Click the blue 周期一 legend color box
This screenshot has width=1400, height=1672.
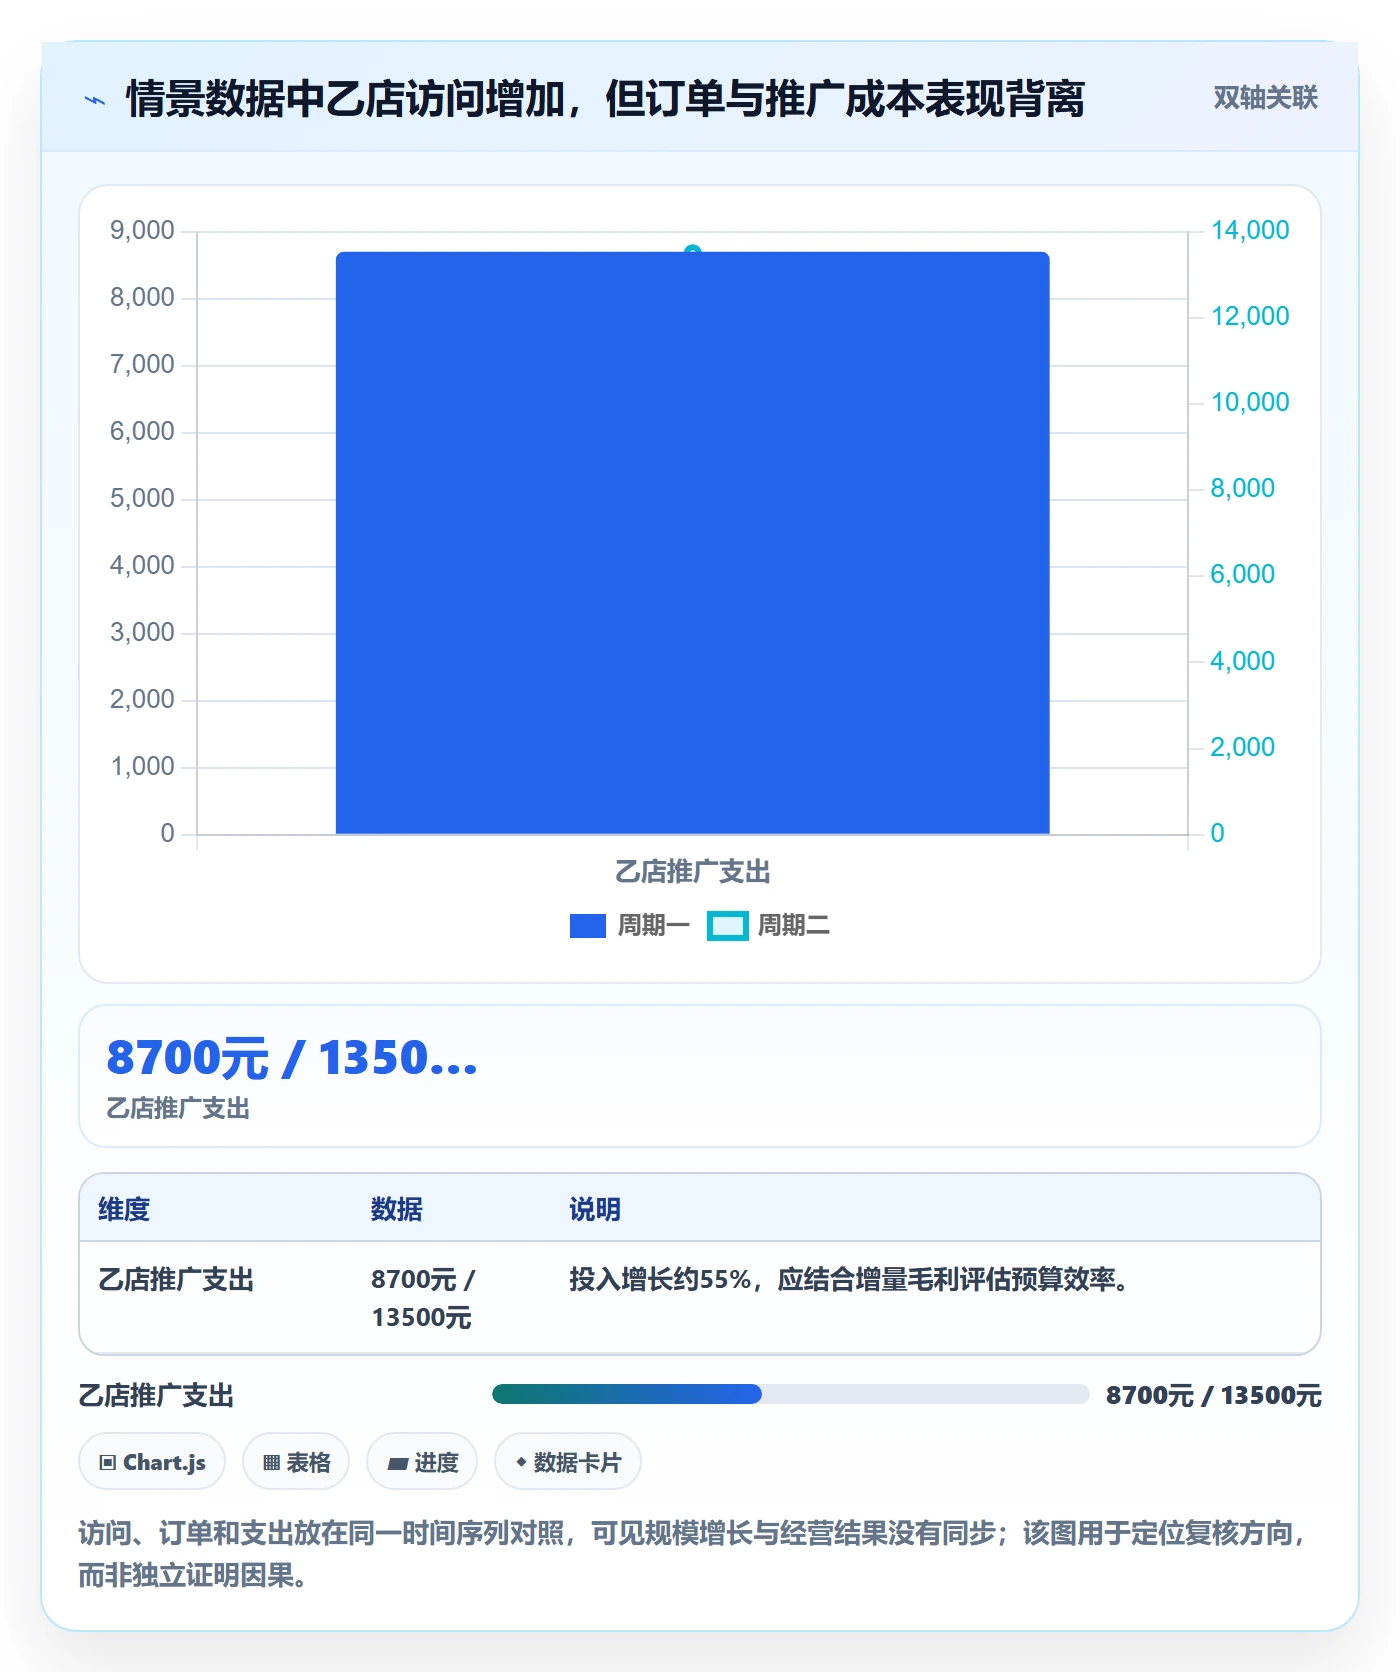tap(588, 926)
